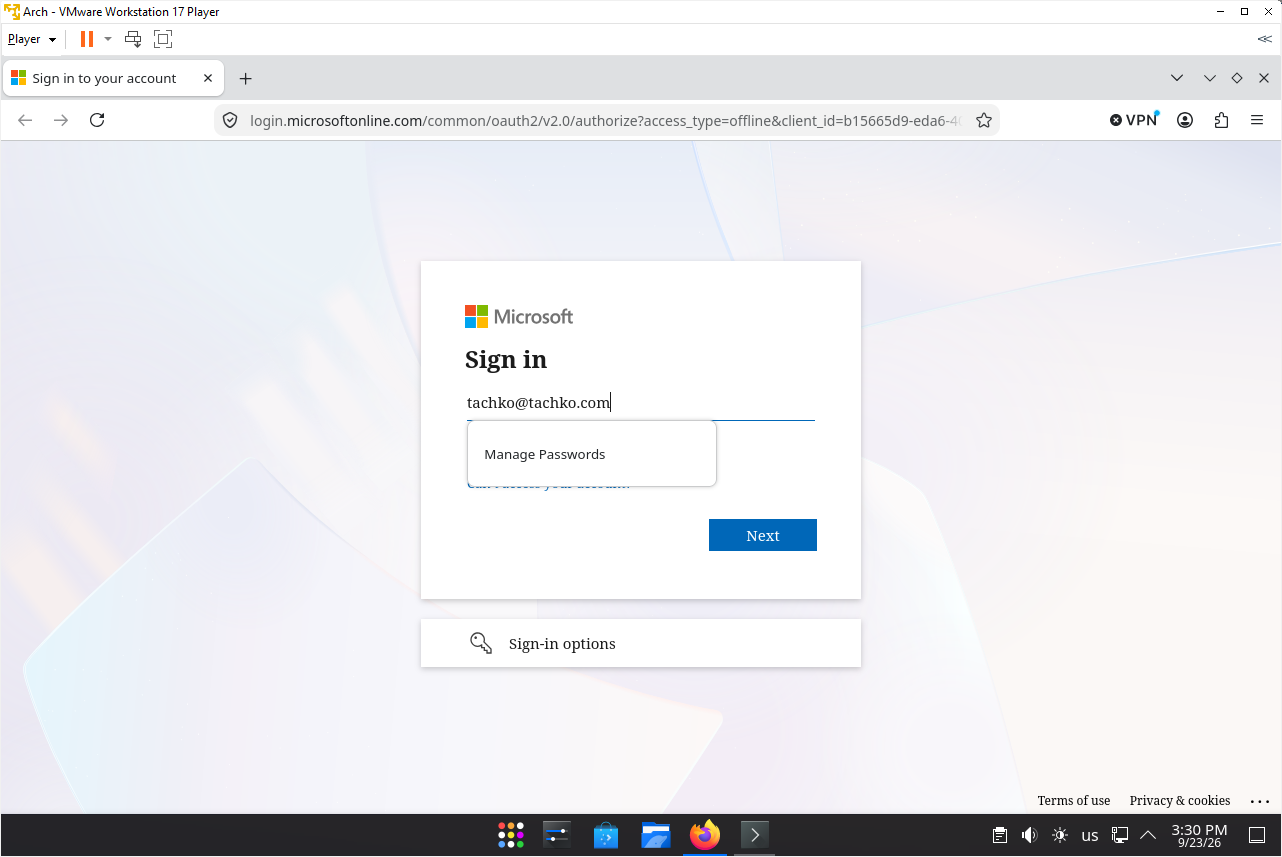Open the application launcher
The height and width of the screenshot is (857, 1282).
[x=511, y=835]
